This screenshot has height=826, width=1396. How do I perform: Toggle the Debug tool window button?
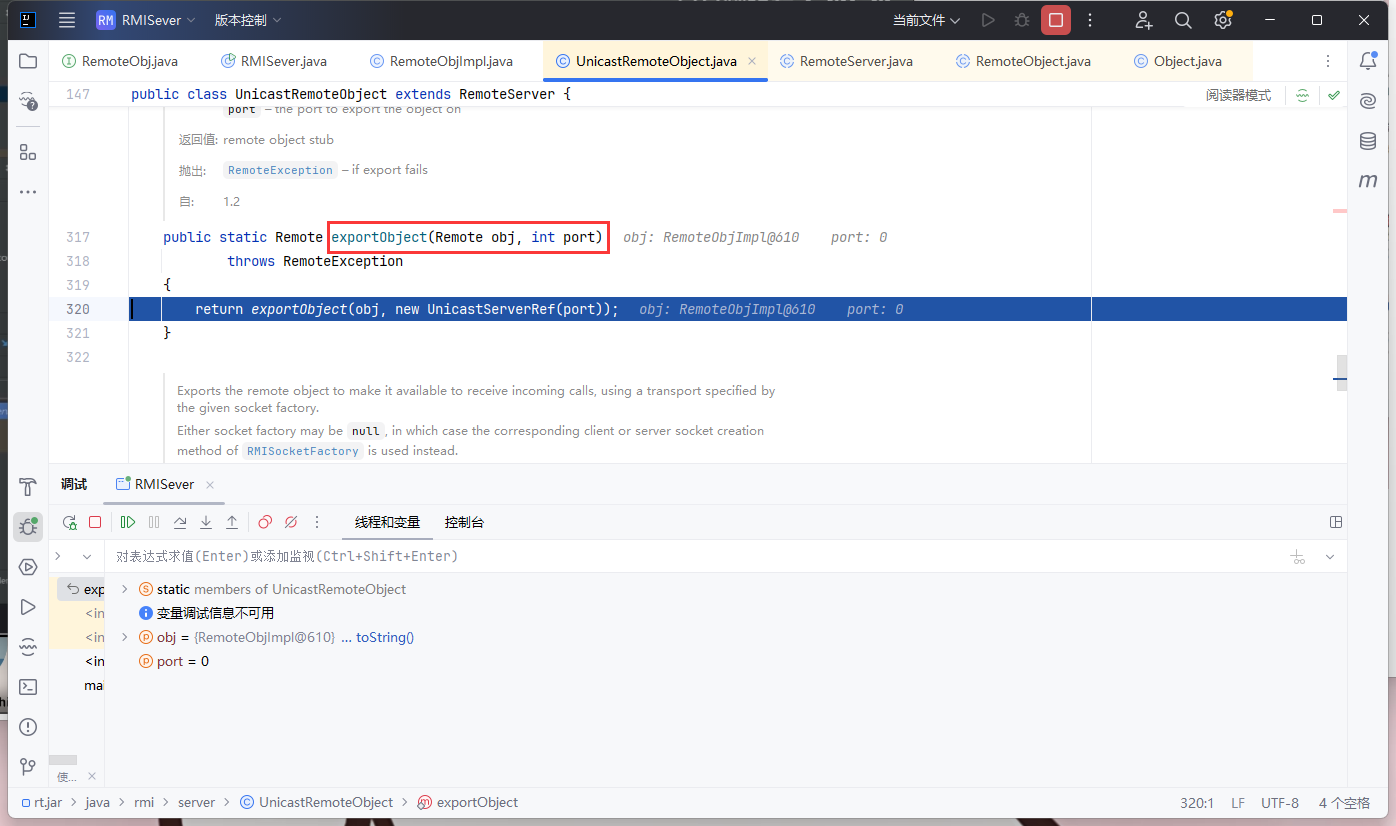click(28, 527)
